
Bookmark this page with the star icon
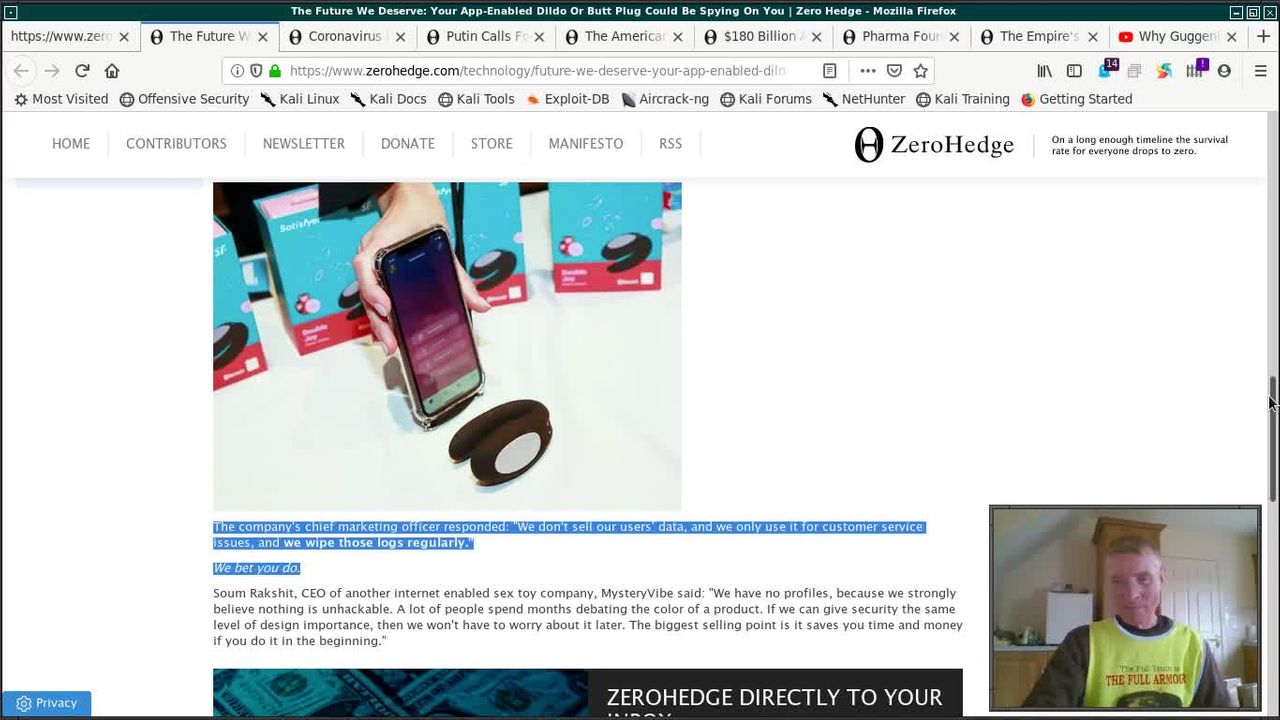click(921, 71)
